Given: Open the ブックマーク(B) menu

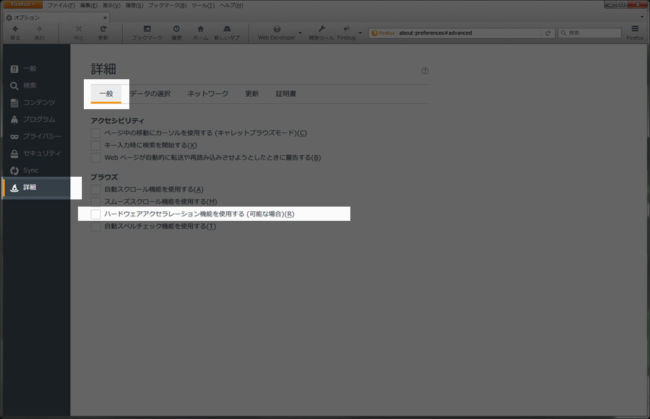Looking at the screenshot, I should tap(167, 5).
